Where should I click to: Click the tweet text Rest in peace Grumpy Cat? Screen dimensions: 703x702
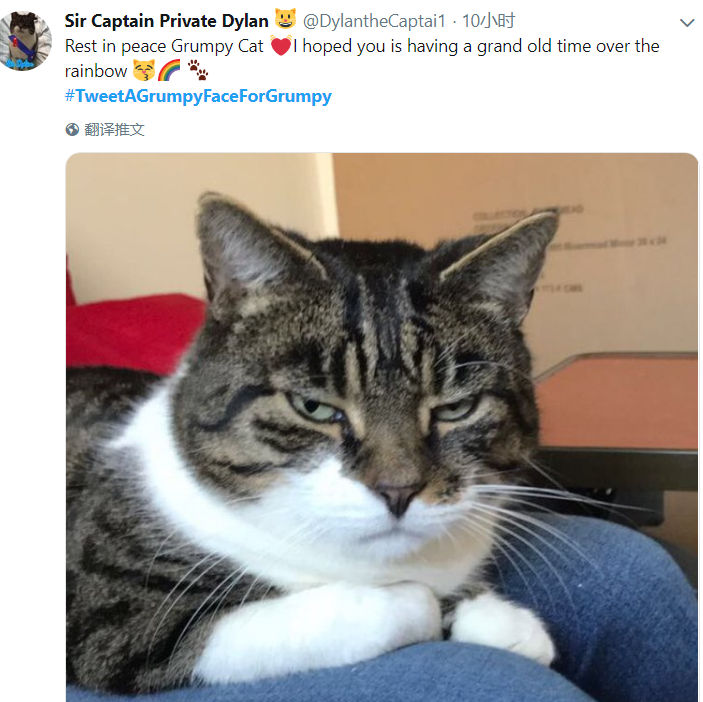pyautogui.click(x=164, y=46)
